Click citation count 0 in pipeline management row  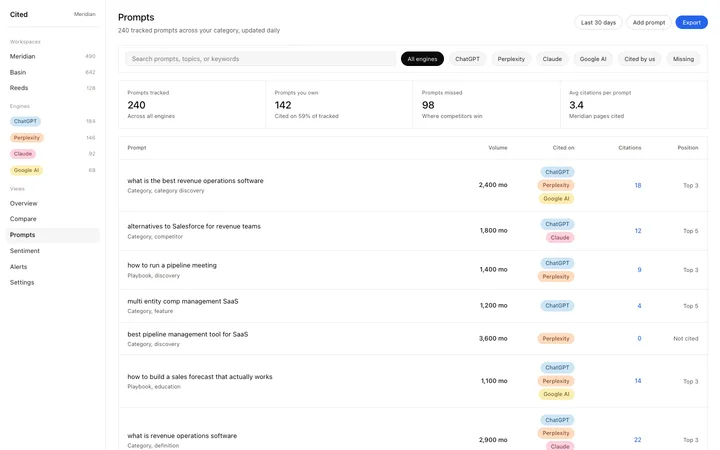[639, 339]
